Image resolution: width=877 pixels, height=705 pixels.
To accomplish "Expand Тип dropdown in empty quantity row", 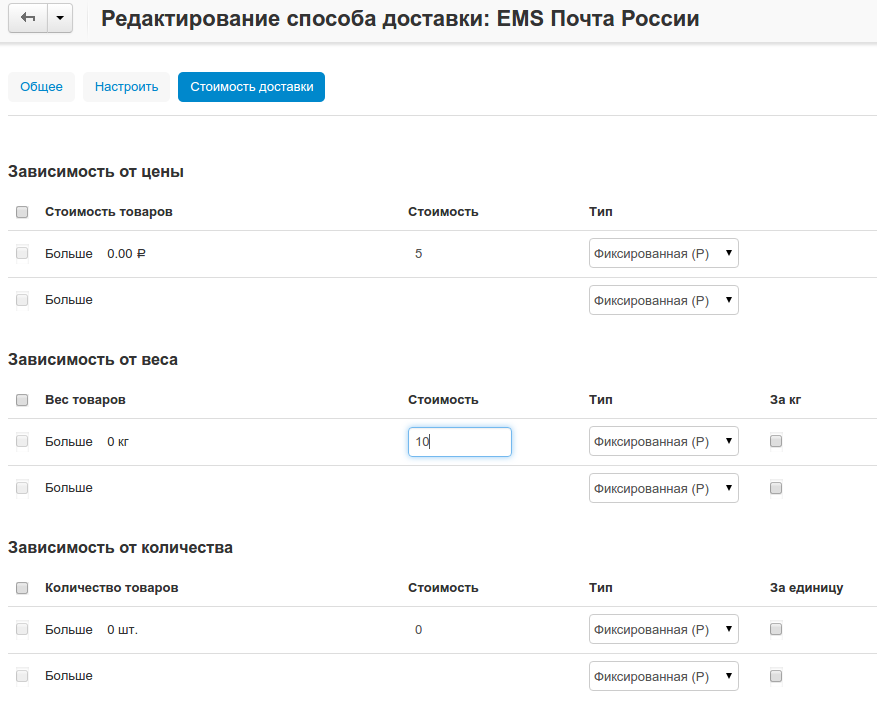I will (663, 677).
